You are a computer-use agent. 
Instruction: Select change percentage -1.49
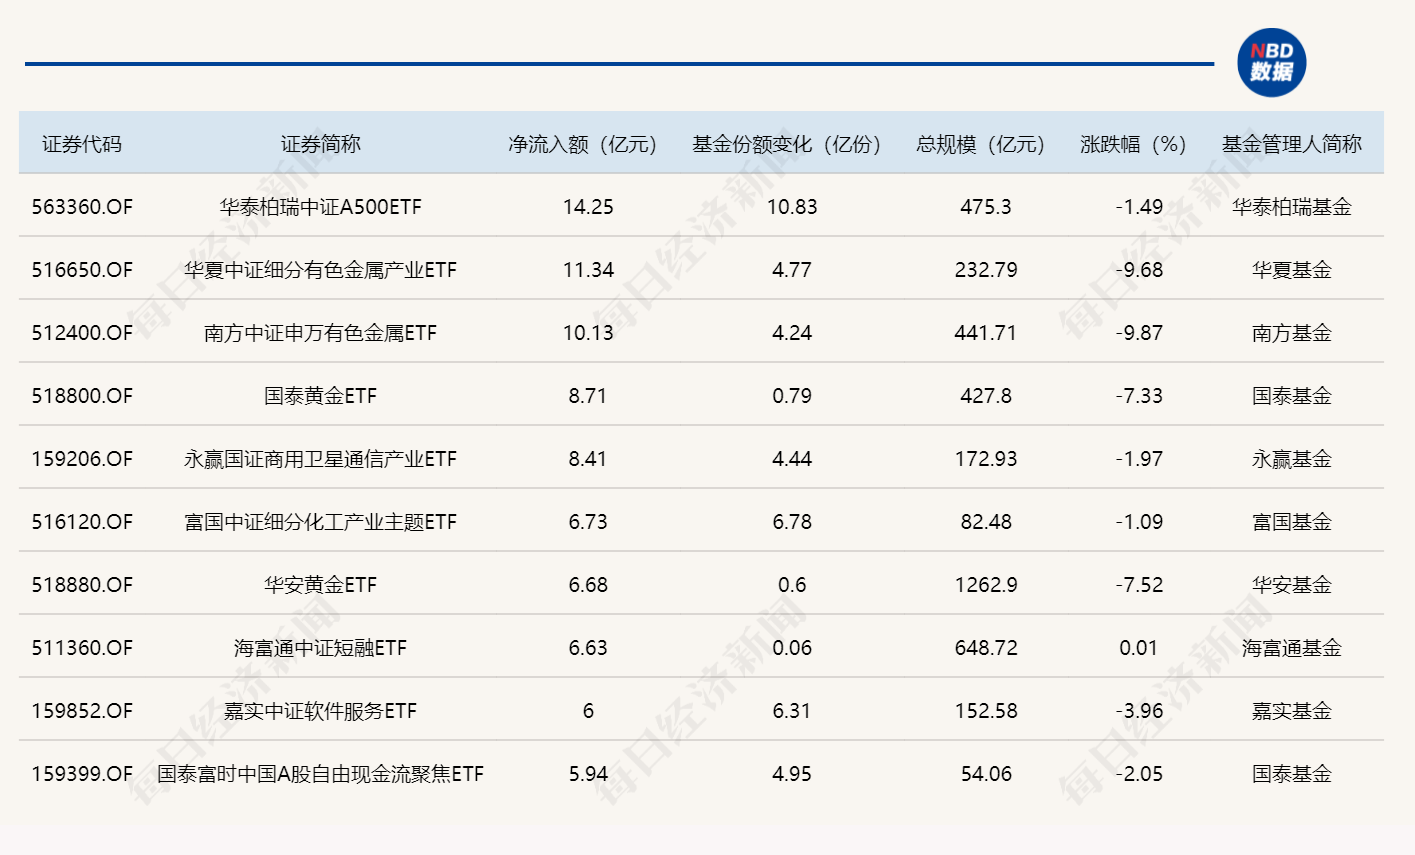[1139, 207]
